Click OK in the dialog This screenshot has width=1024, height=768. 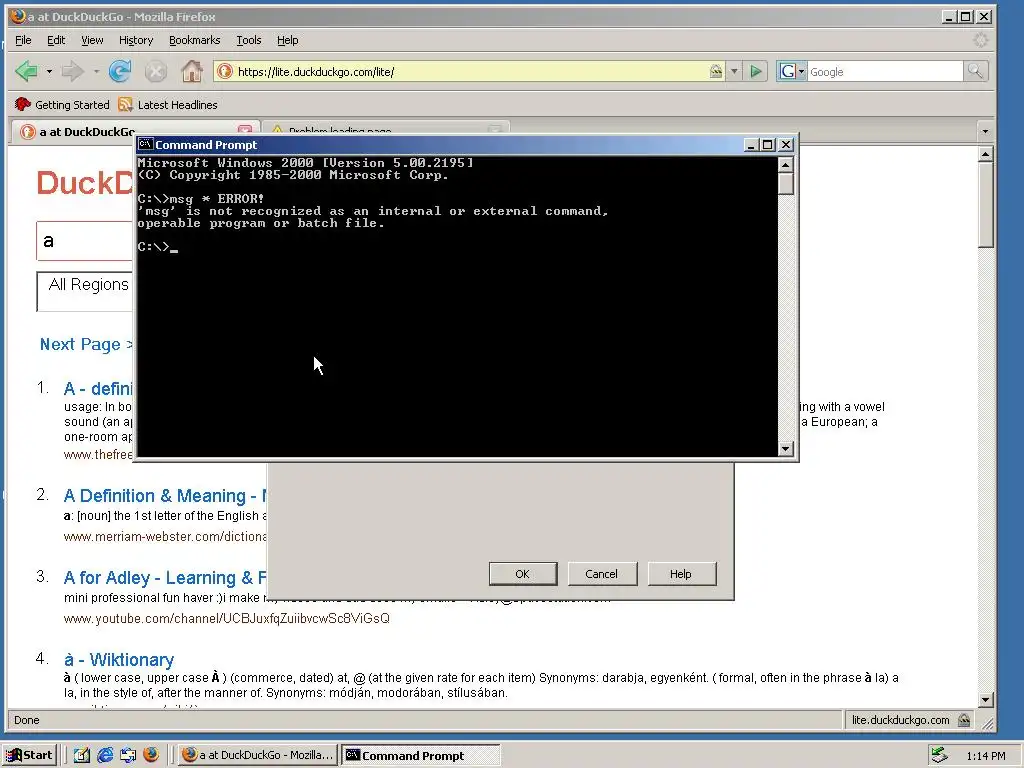(x=522, y=573)
